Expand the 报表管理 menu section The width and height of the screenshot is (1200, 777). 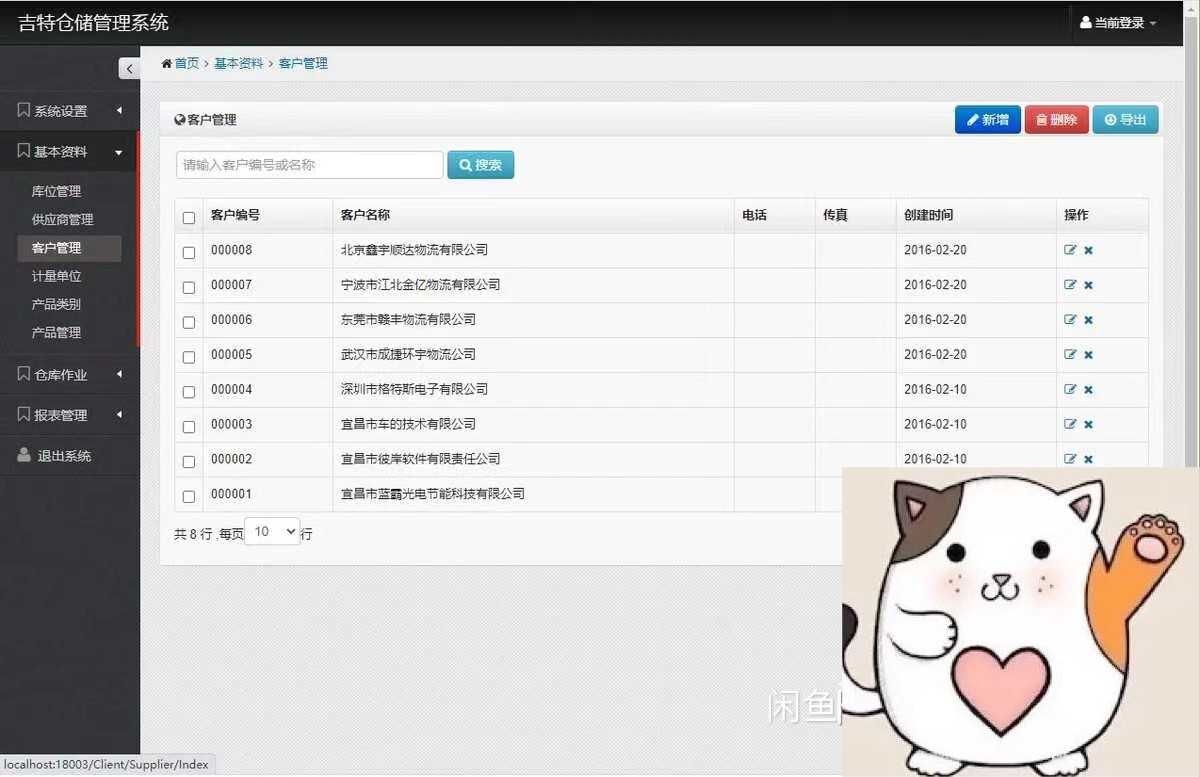69,415
